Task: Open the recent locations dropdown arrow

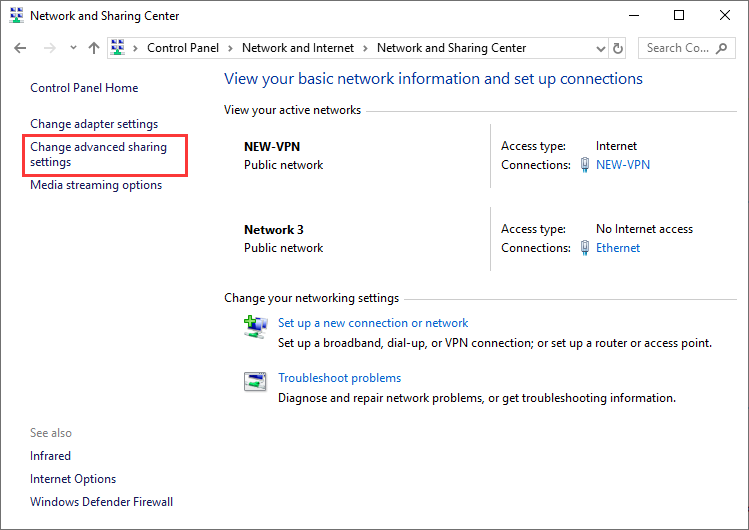Action: (73, 48)
